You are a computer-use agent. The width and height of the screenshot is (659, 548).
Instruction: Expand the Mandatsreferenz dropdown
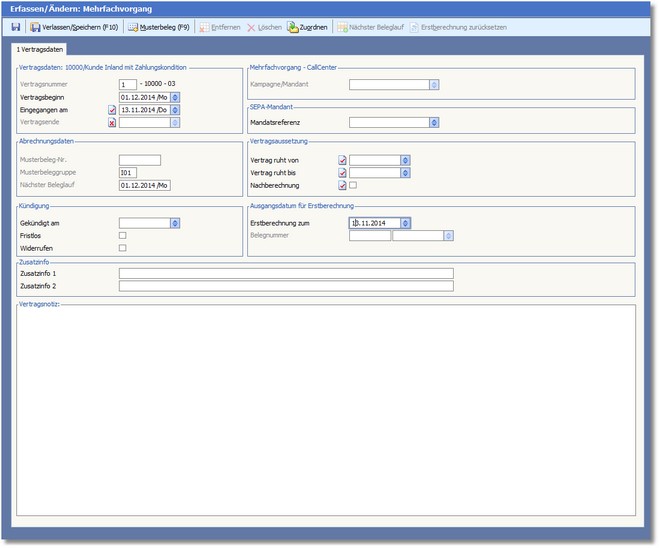(435, 122)
